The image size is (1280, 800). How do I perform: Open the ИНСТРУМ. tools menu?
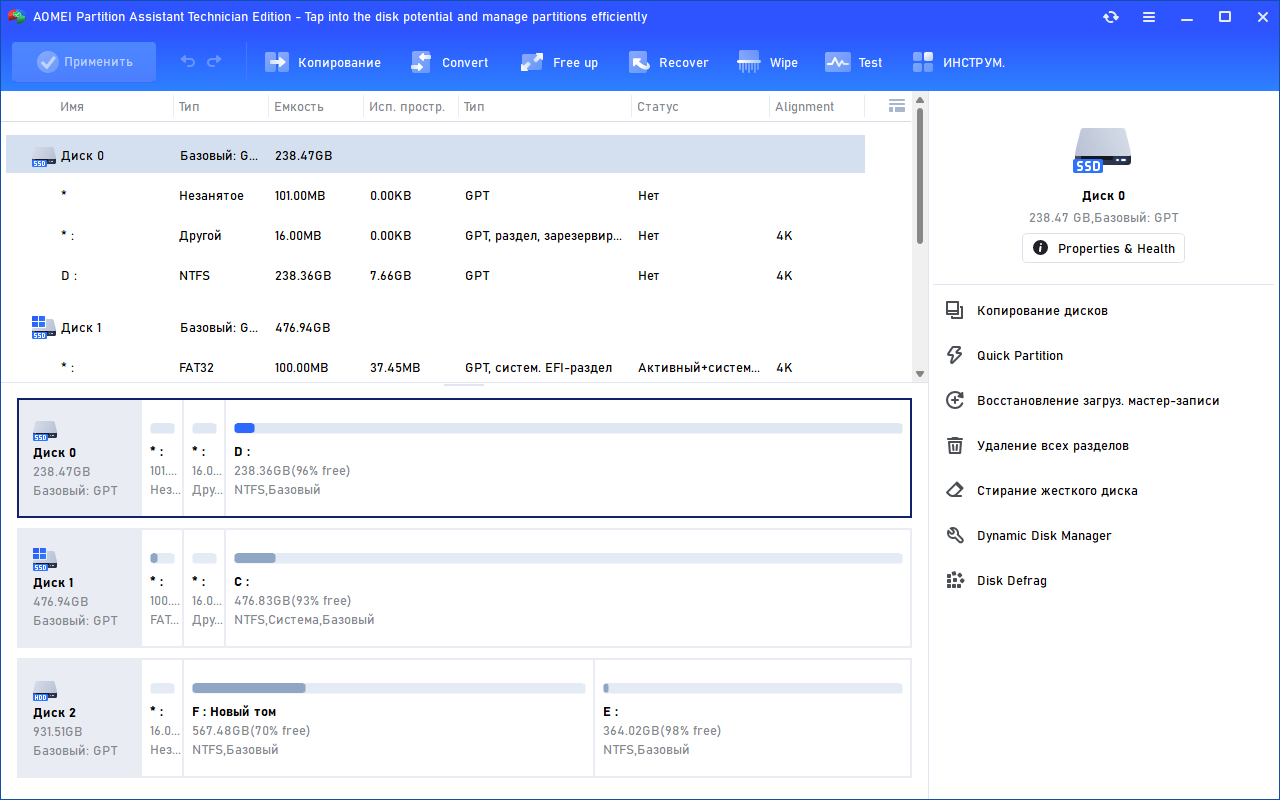[x=958, y=62]
